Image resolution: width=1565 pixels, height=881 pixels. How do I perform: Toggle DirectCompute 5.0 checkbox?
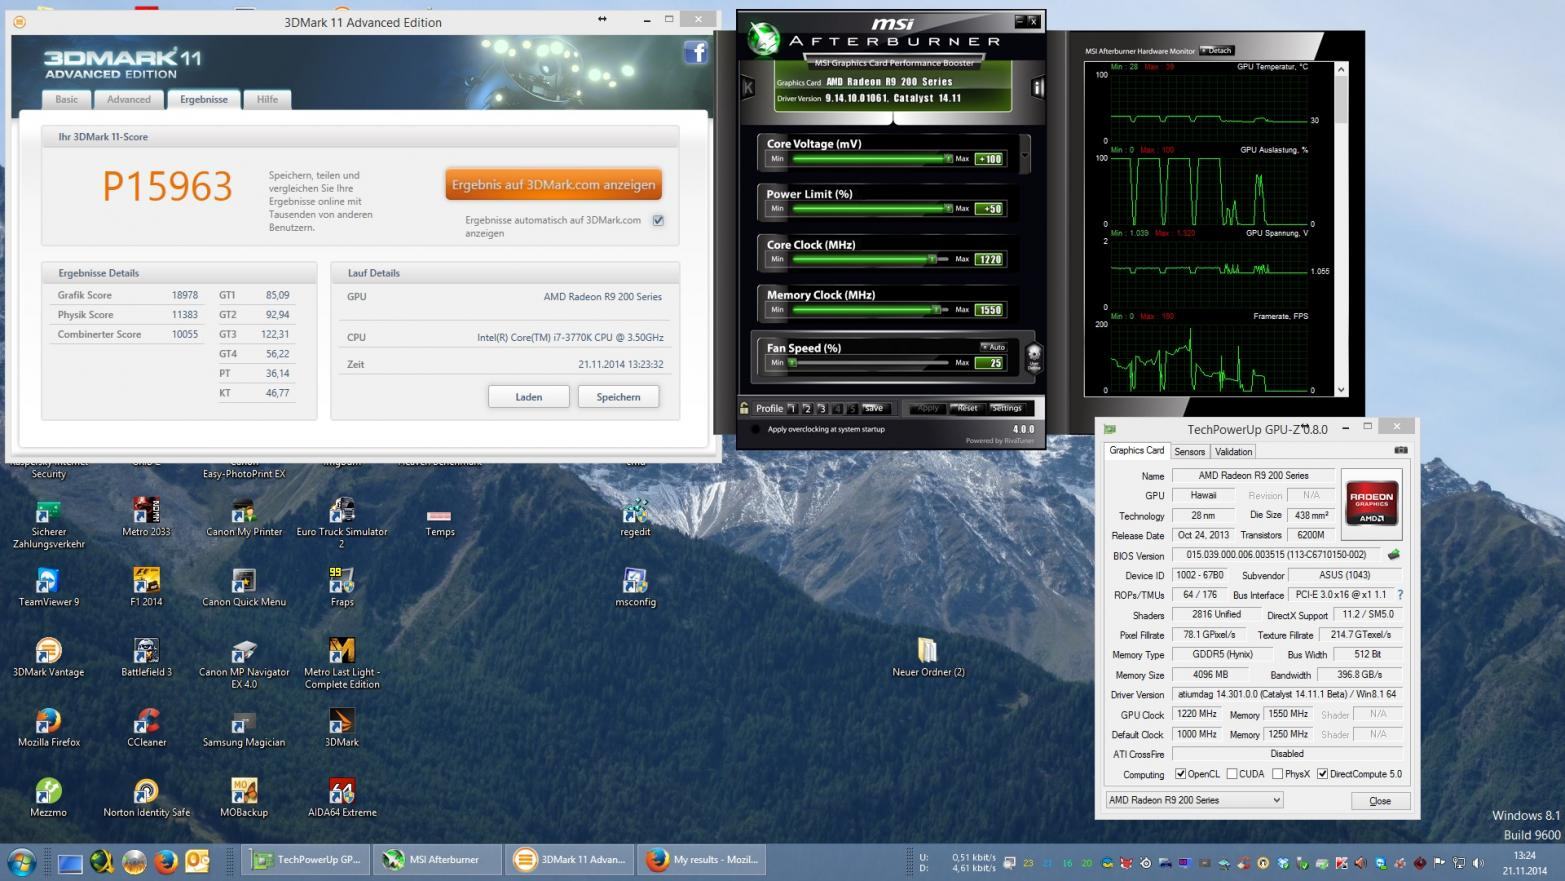[1322, 774]
